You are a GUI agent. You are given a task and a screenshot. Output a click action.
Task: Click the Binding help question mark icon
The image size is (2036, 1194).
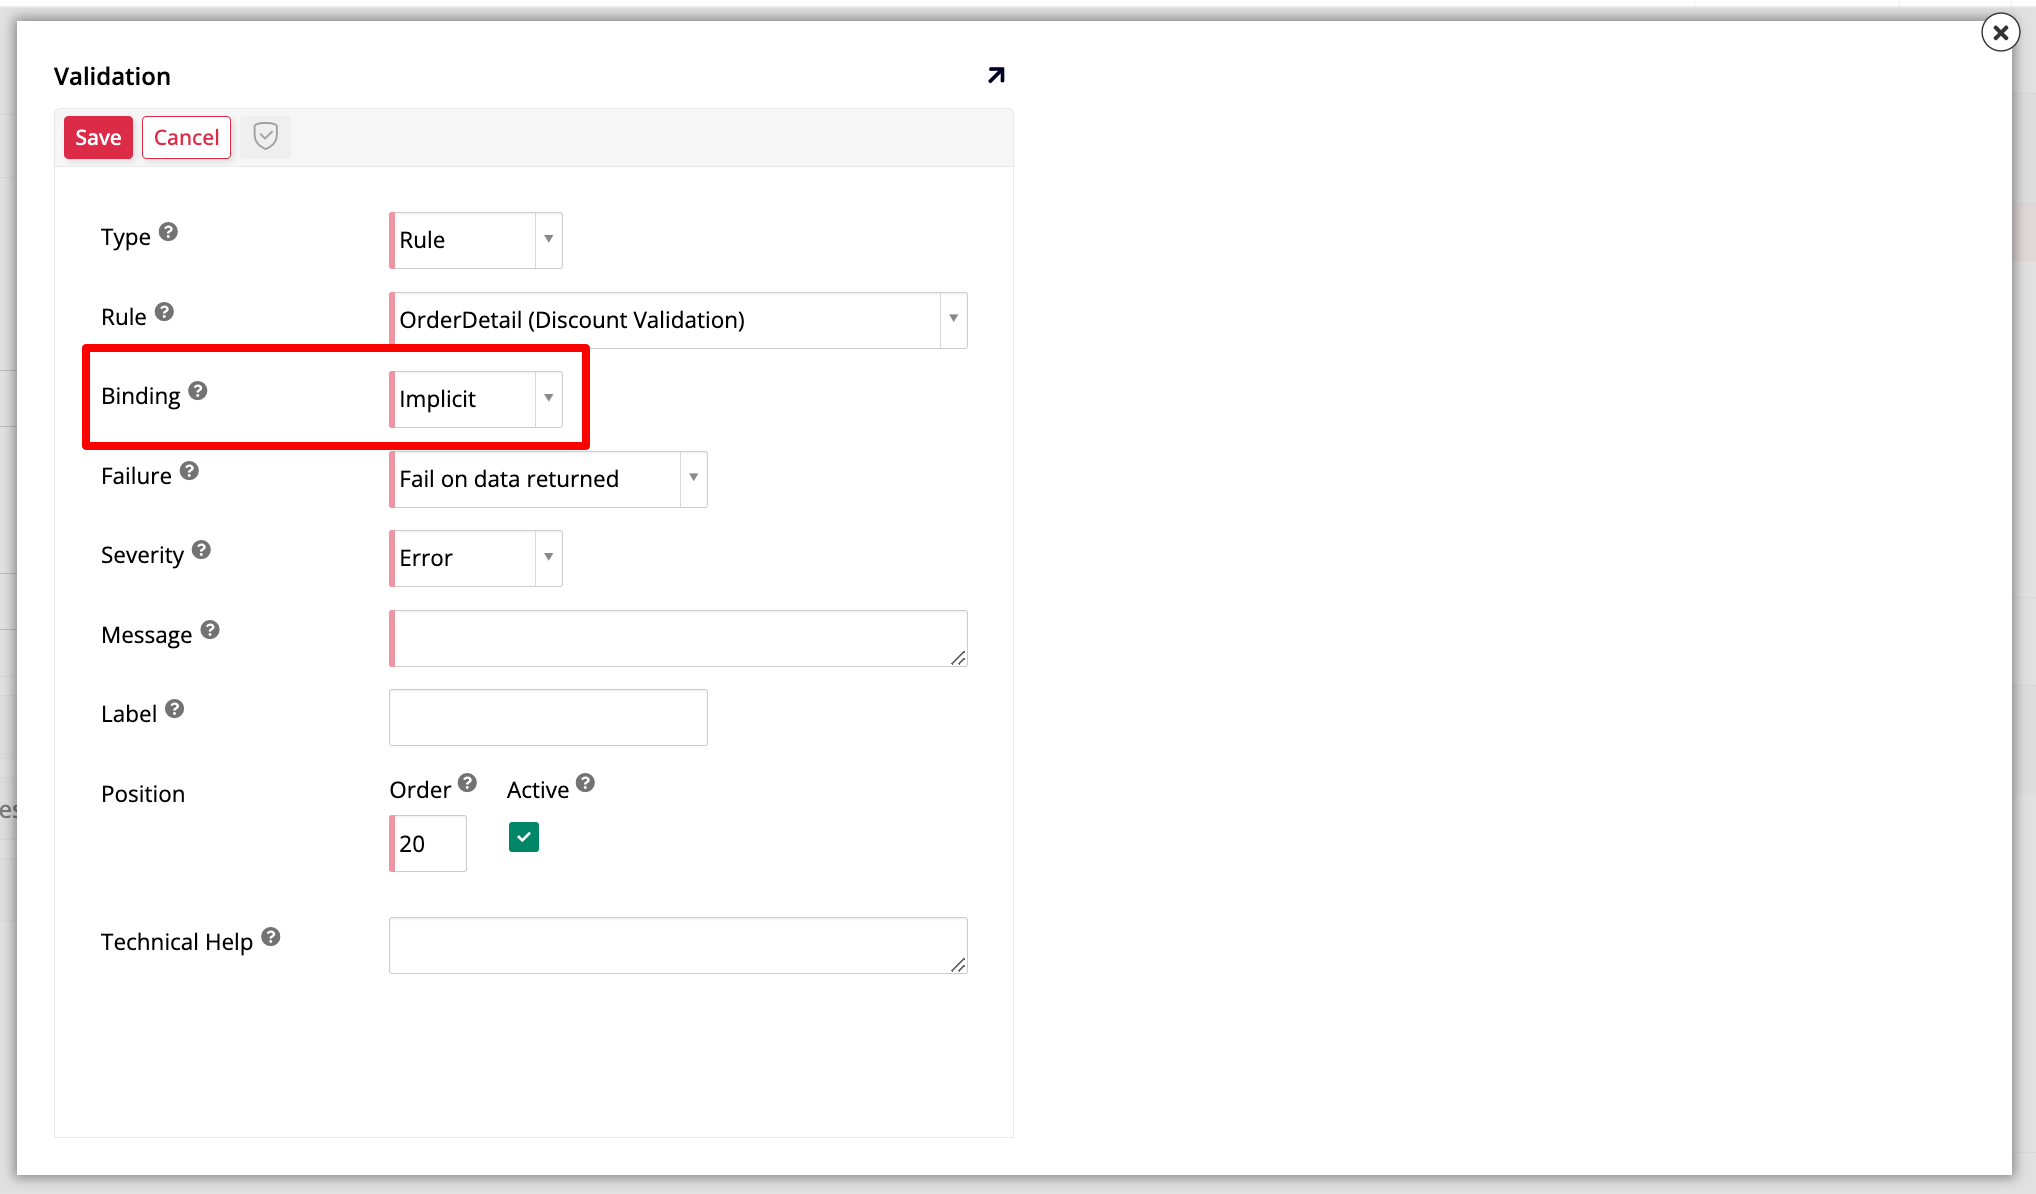[x=198, y=391]
